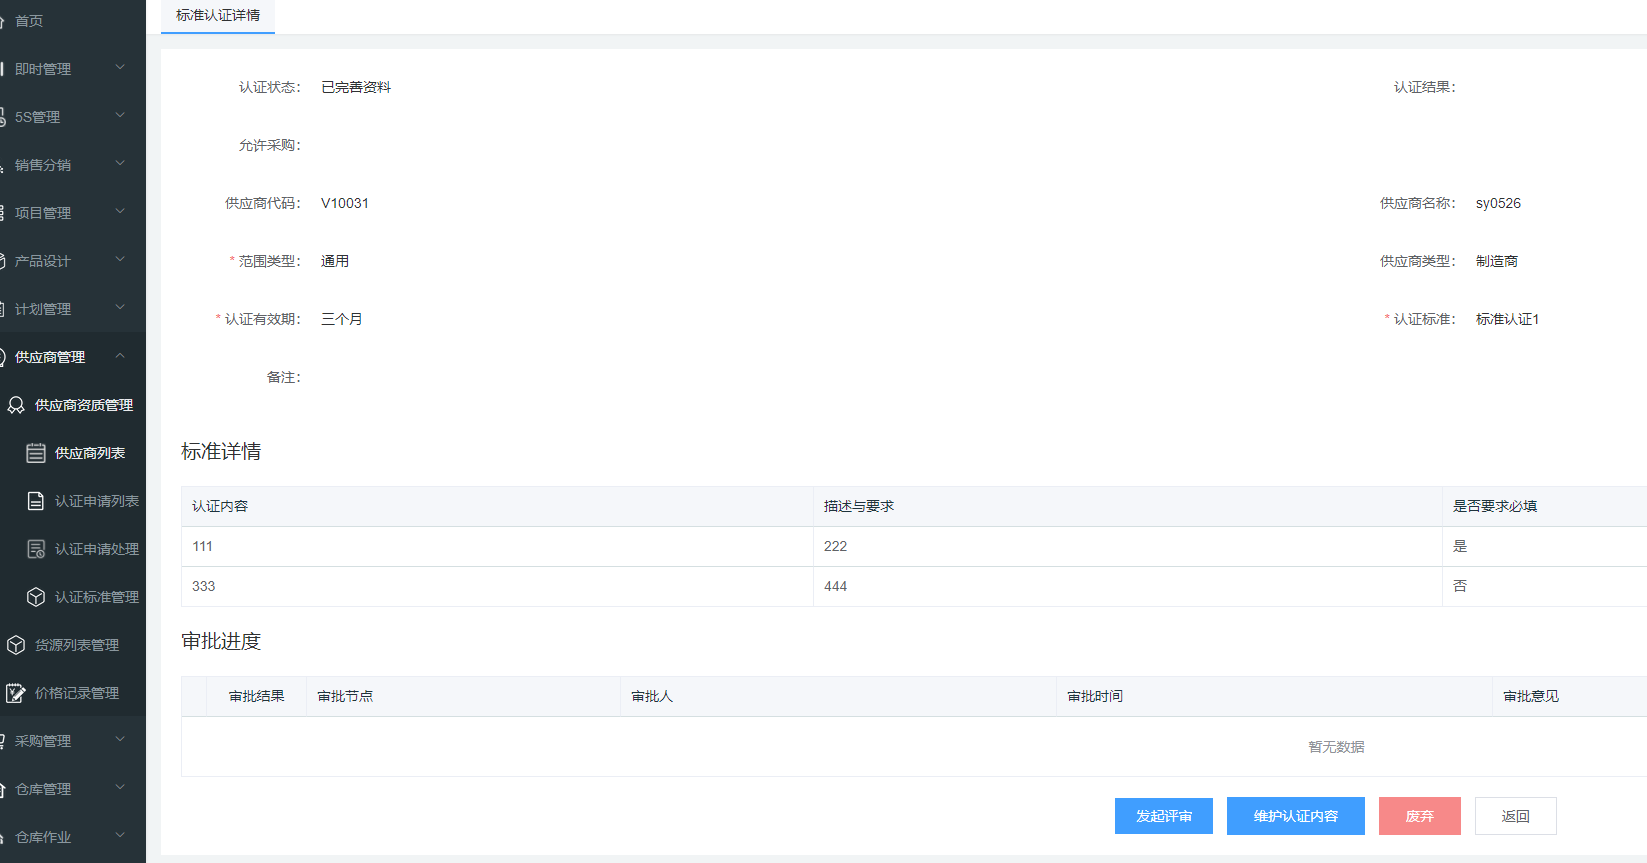Select the 标准认证详情 tab
Viewport: 1647px width, 863px height.
pyautogui.click(x=218, y=16)
